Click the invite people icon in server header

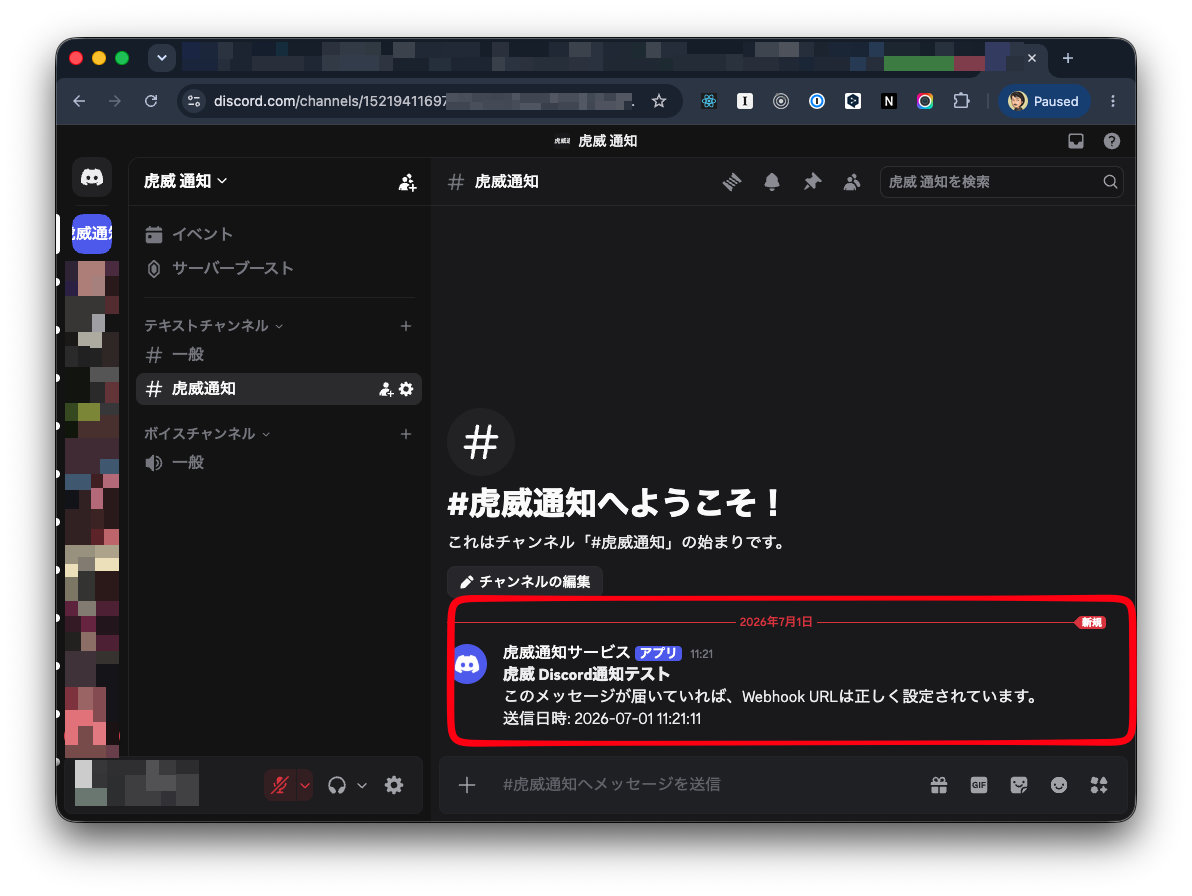[407, 182]
